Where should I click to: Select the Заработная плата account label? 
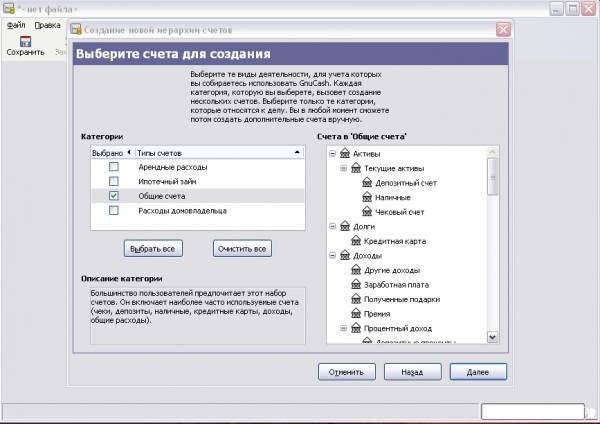pyautogui.click(x=396, y=285)
